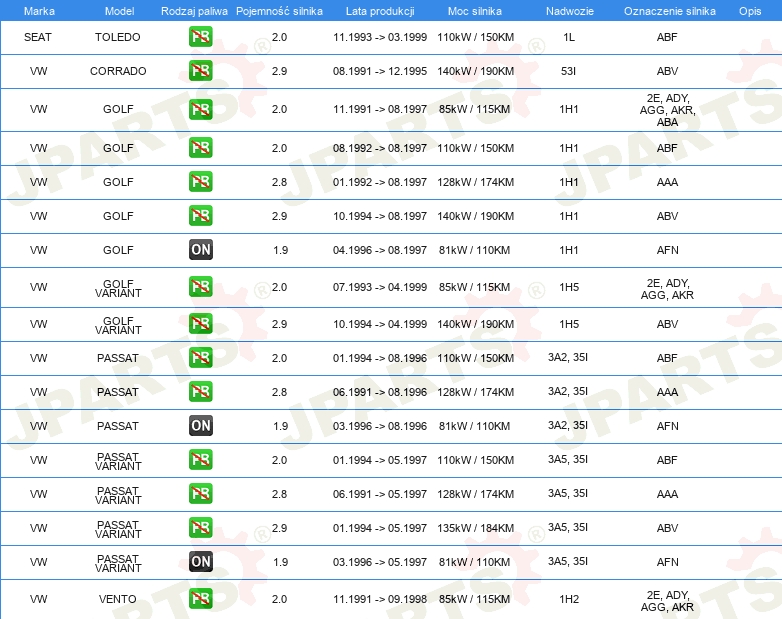Viewport: 782px width, 619px height.
Task: Click date range 03.1996 -> 08.1996
Action: (x=380, y=426)
